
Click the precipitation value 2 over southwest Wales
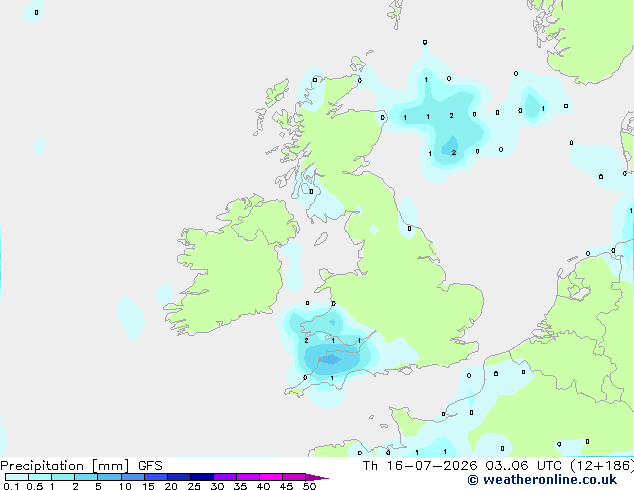click(x=306, y=341)
